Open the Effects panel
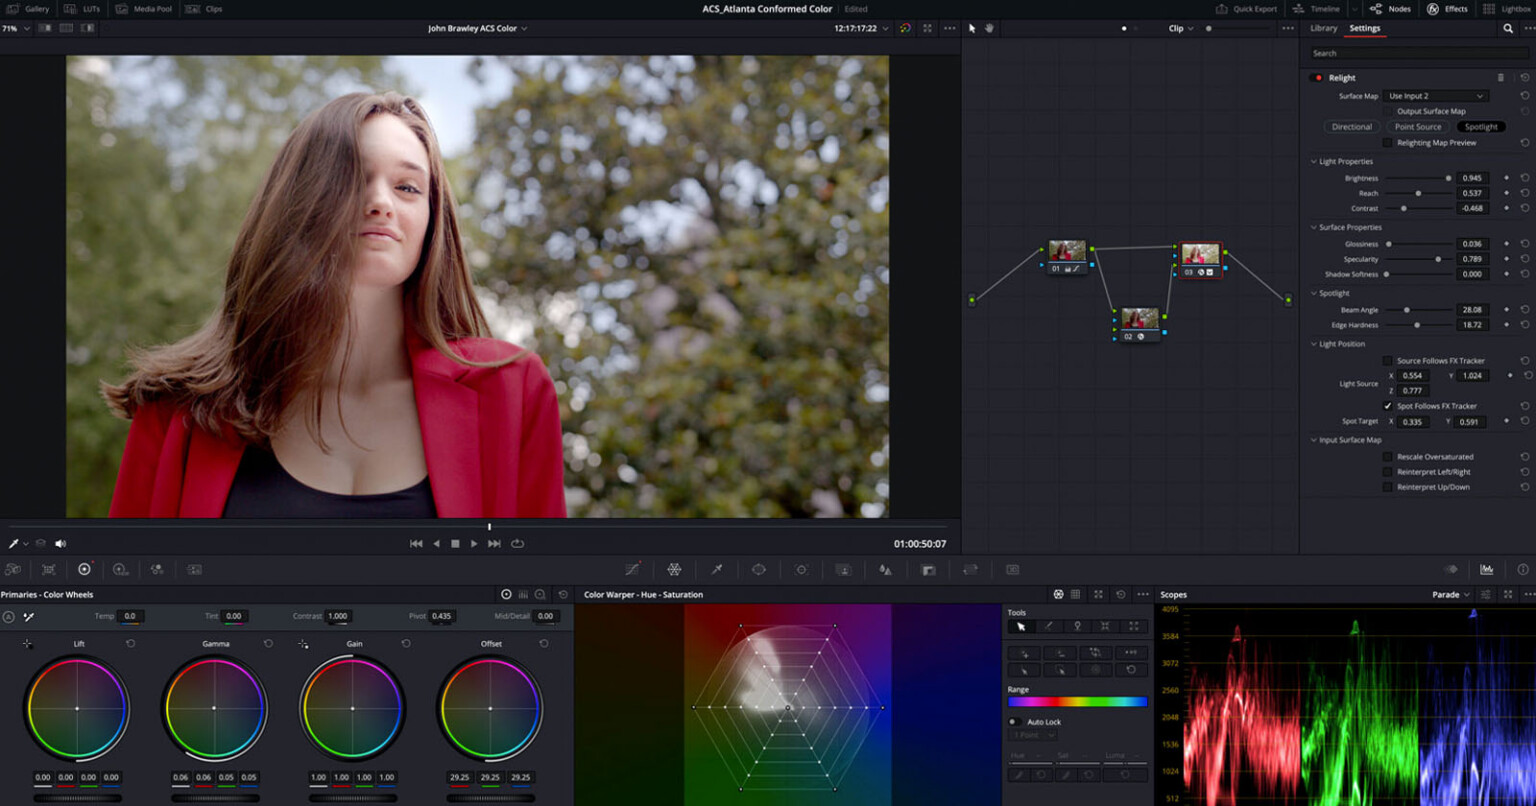 coord(1450,9)
